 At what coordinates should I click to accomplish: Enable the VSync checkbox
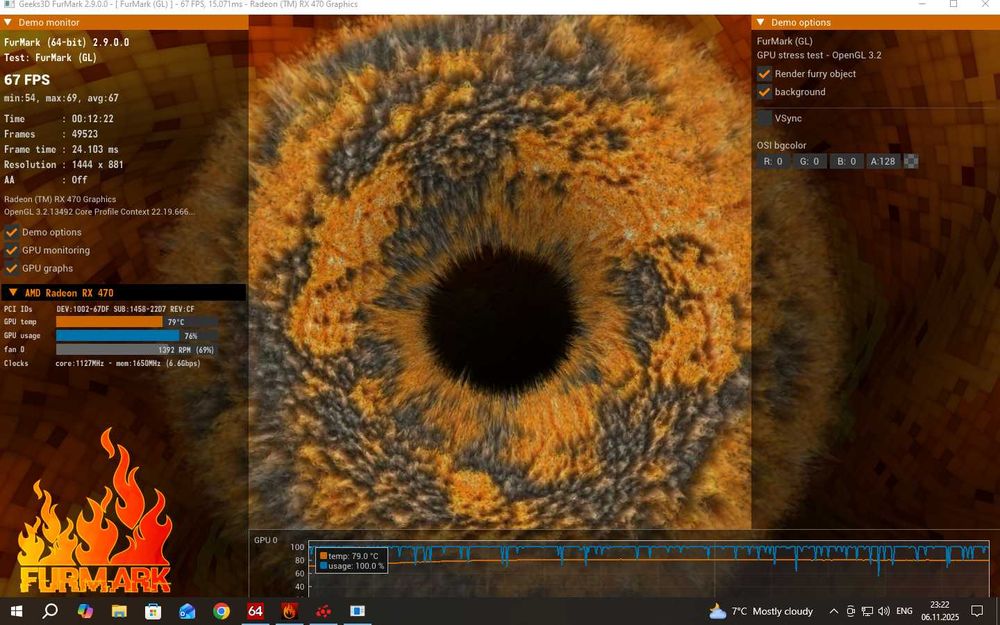click(765, 118)
